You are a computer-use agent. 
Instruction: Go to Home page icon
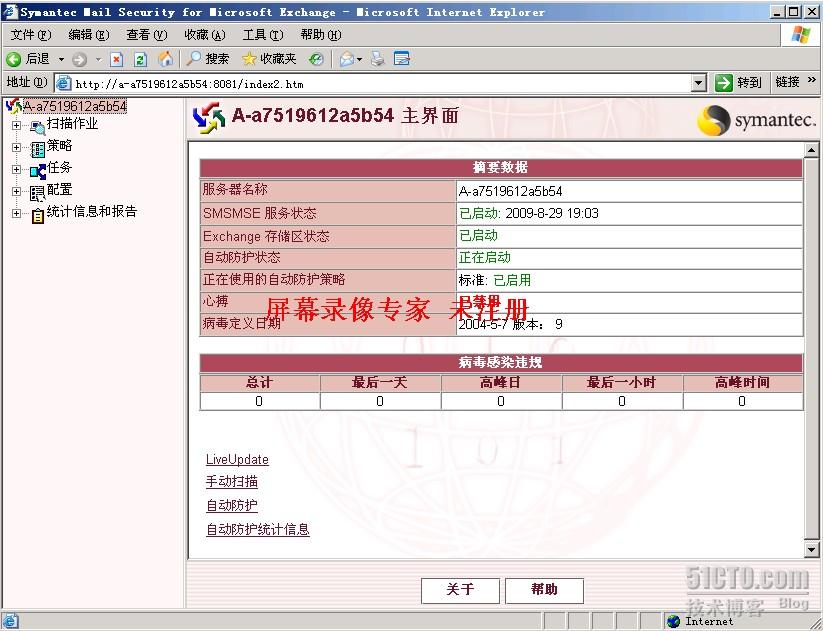point(165,59)
